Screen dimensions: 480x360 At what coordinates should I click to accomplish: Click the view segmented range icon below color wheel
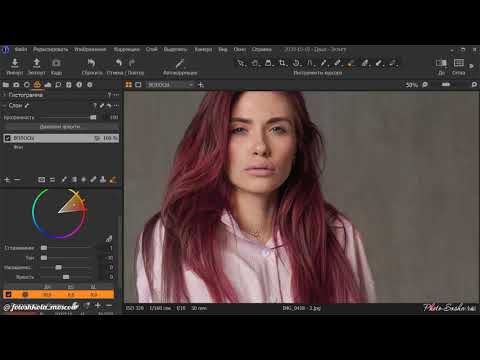(109, 239)
